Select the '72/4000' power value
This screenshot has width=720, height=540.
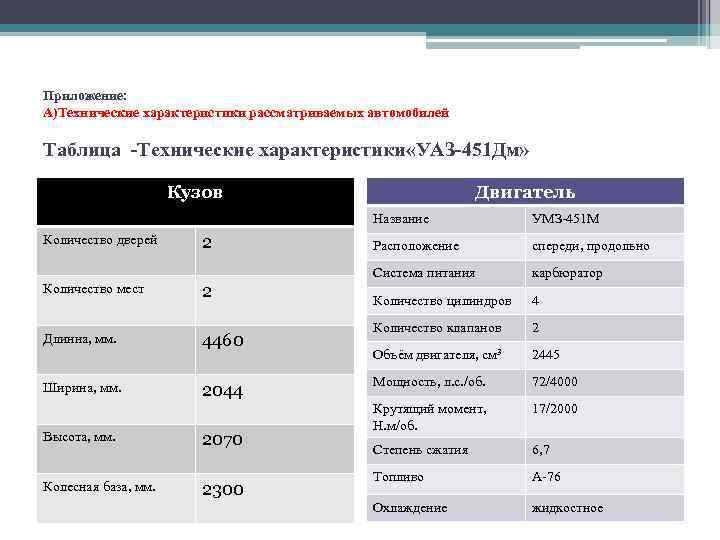coord(554,382)
